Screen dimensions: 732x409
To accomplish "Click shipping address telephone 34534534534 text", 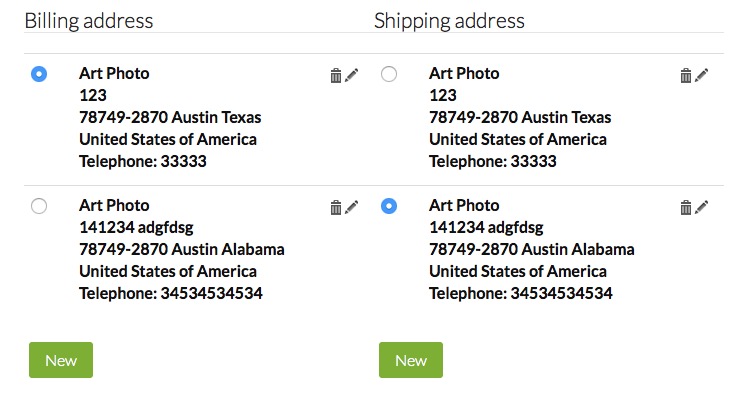I will pos(521,293).
